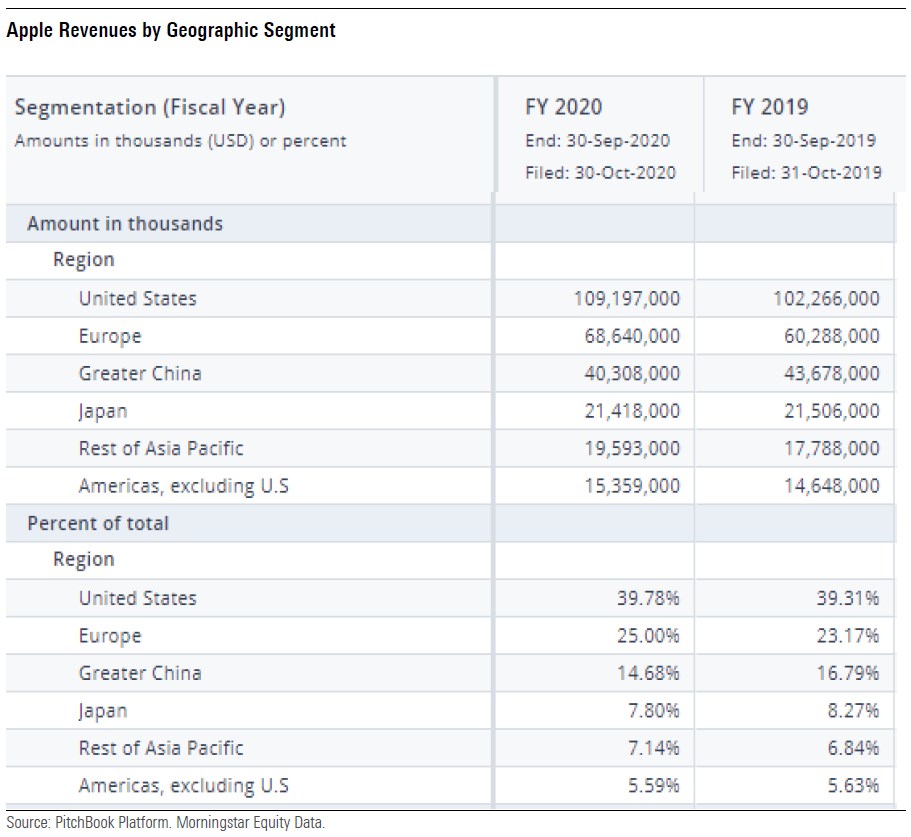The width and height of the screenshot is (911, 837).
Task: Select Region row under Percent of total
Action: 84,560
